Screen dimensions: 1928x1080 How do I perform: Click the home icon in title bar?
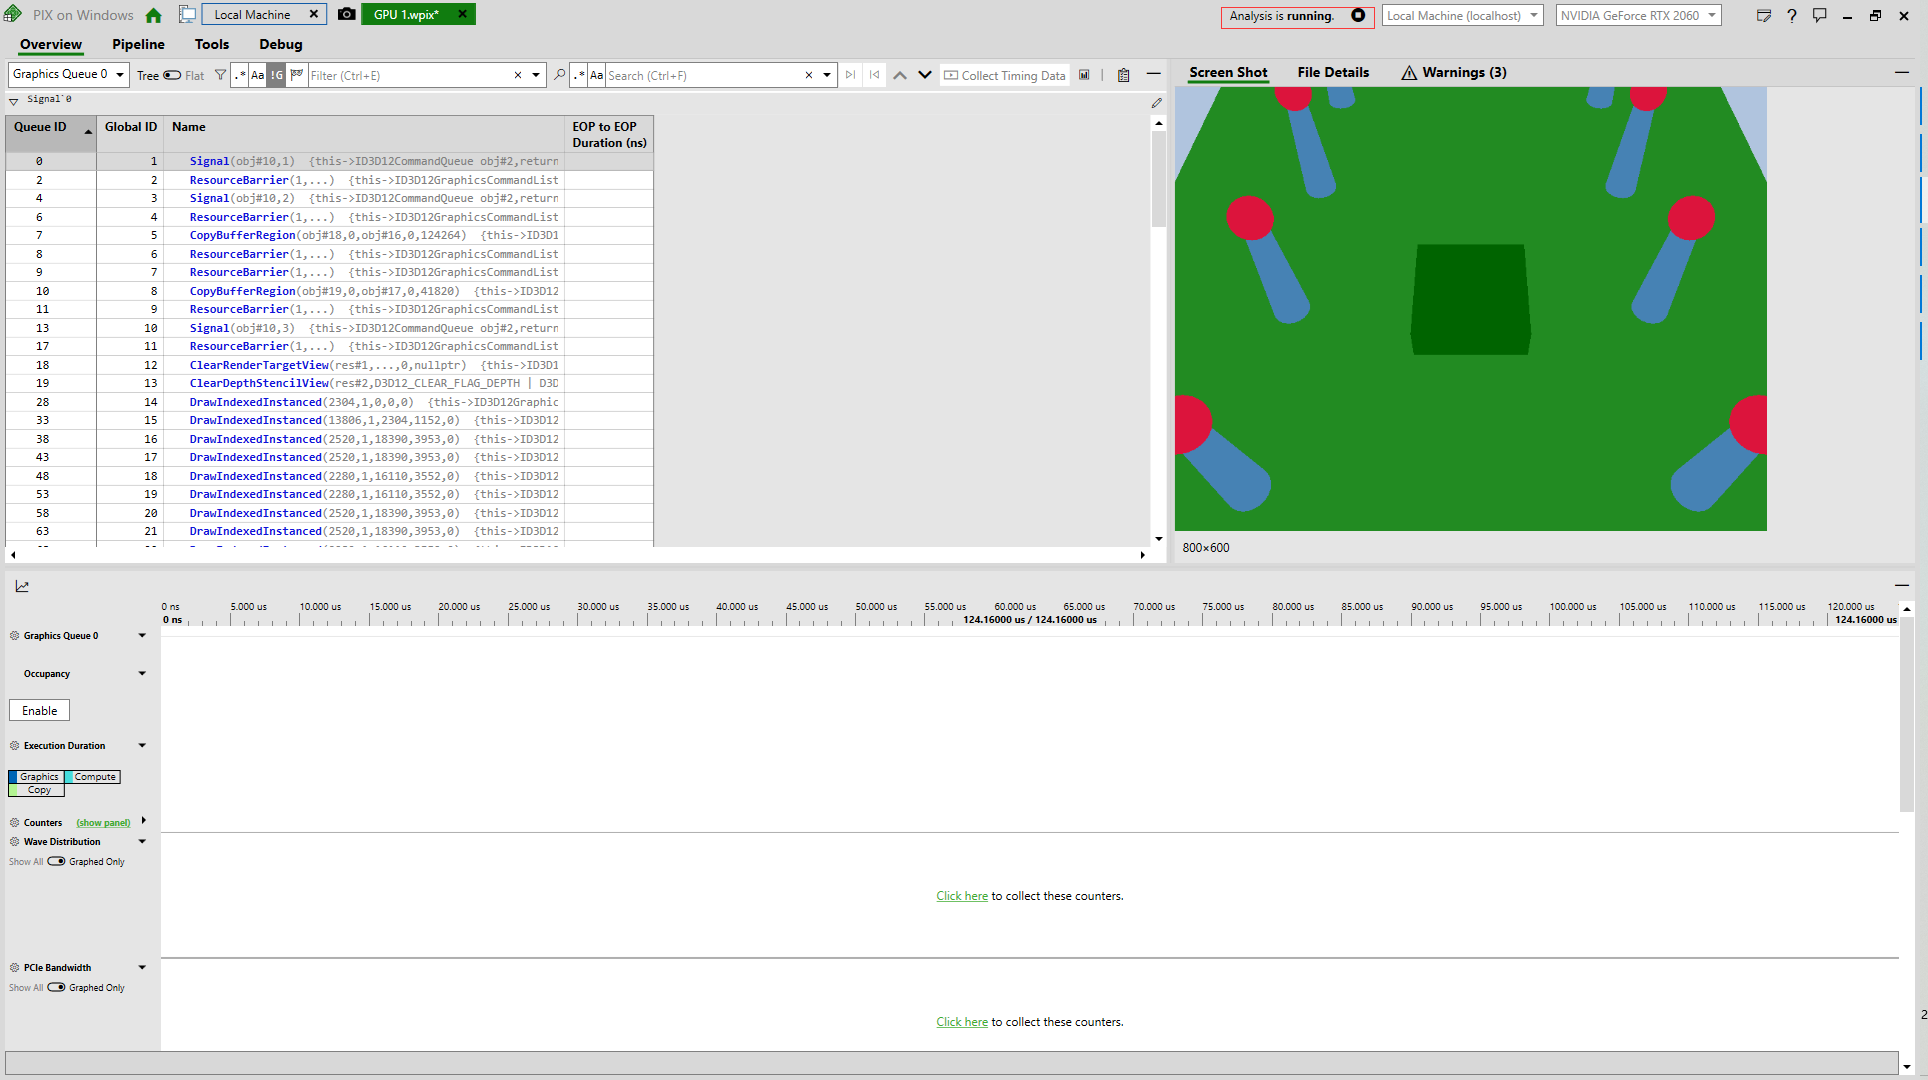point(153,15)
